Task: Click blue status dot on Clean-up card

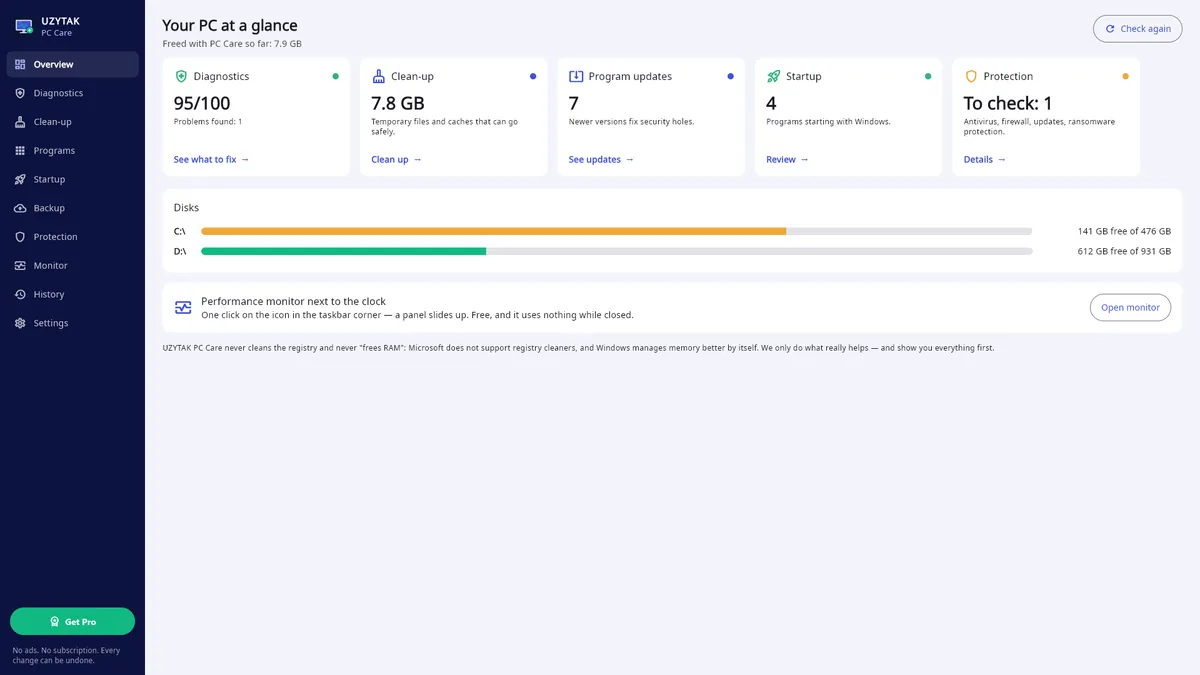Action: (x=533, y=76)
